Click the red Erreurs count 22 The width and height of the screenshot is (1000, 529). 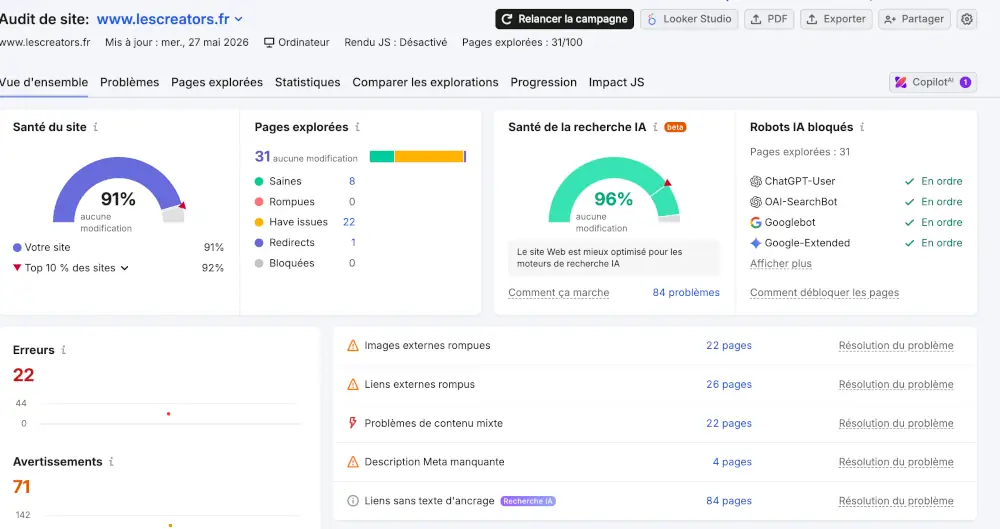tap(24, 375)
